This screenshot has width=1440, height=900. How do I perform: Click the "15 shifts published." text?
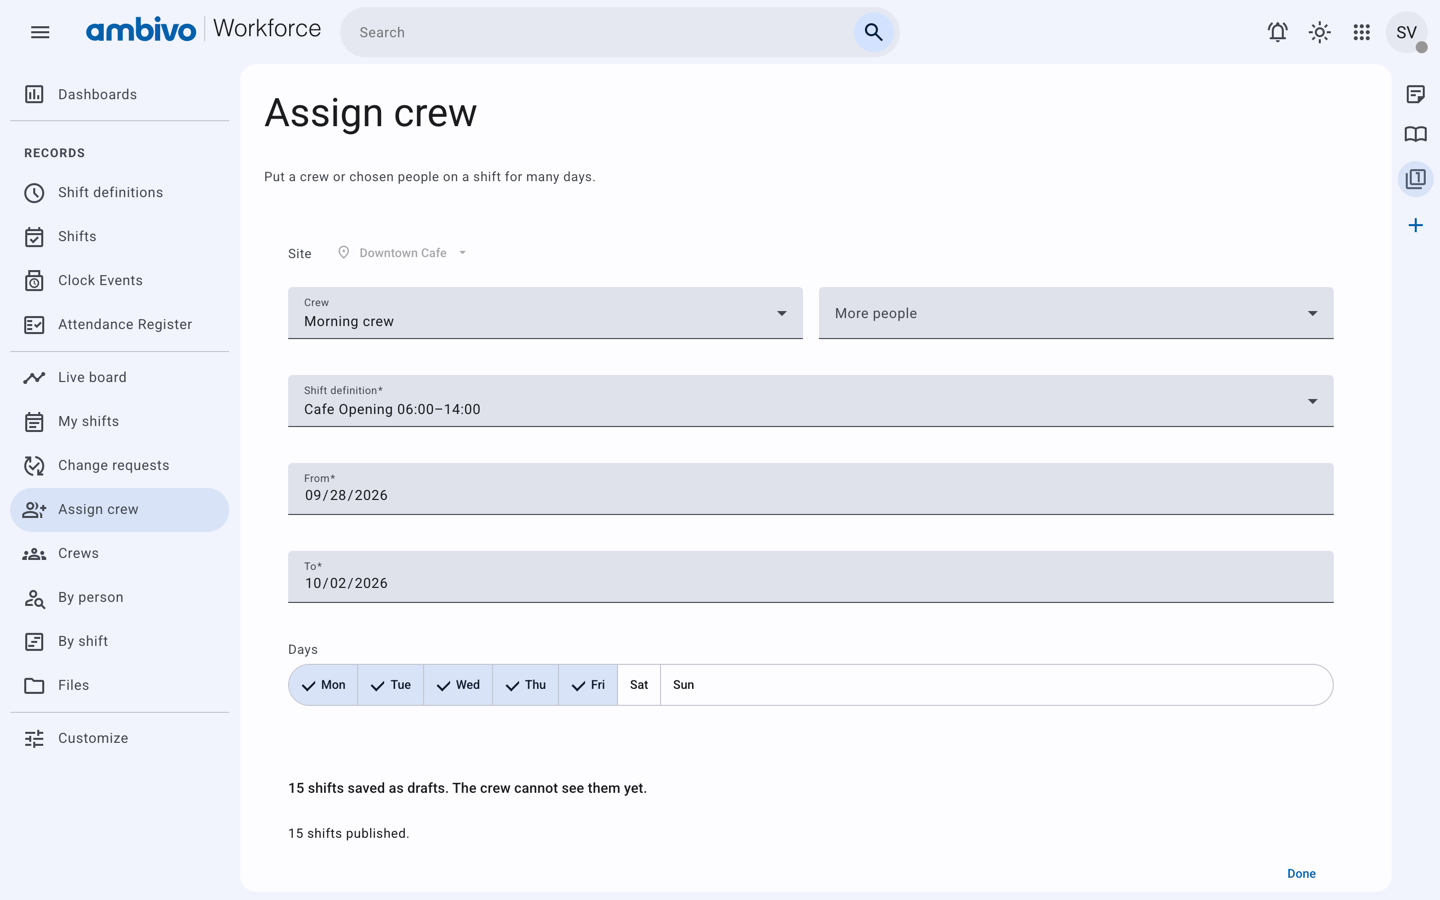[349, 833]
